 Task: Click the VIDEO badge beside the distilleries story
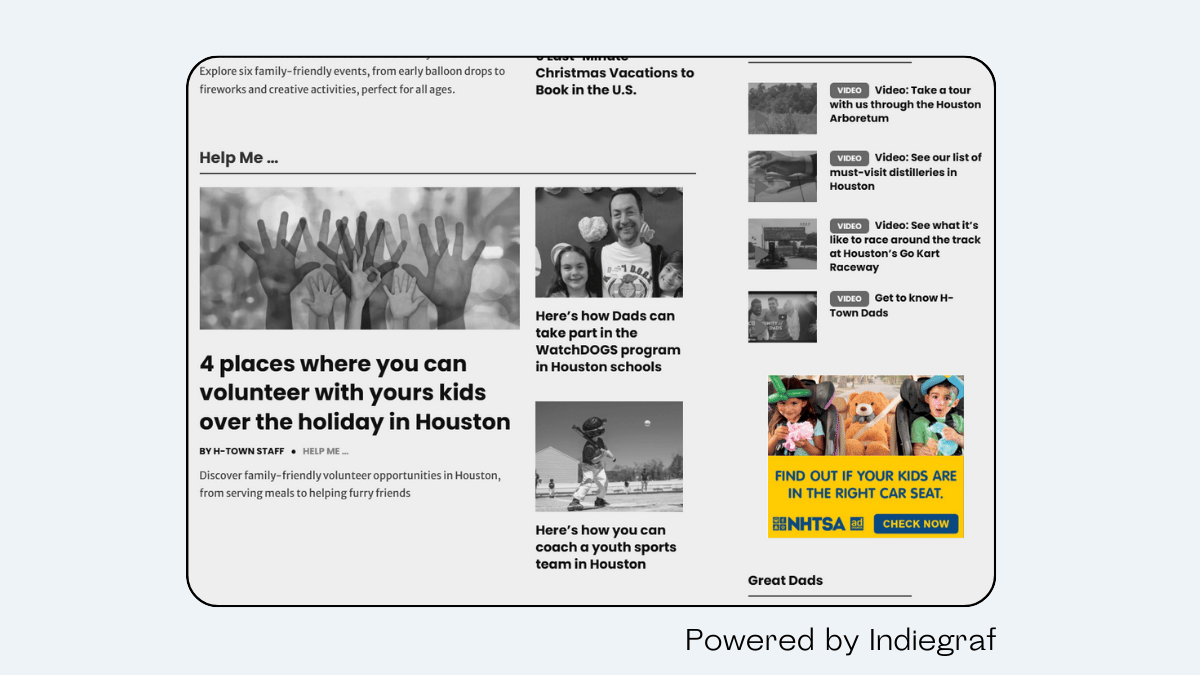849,158
